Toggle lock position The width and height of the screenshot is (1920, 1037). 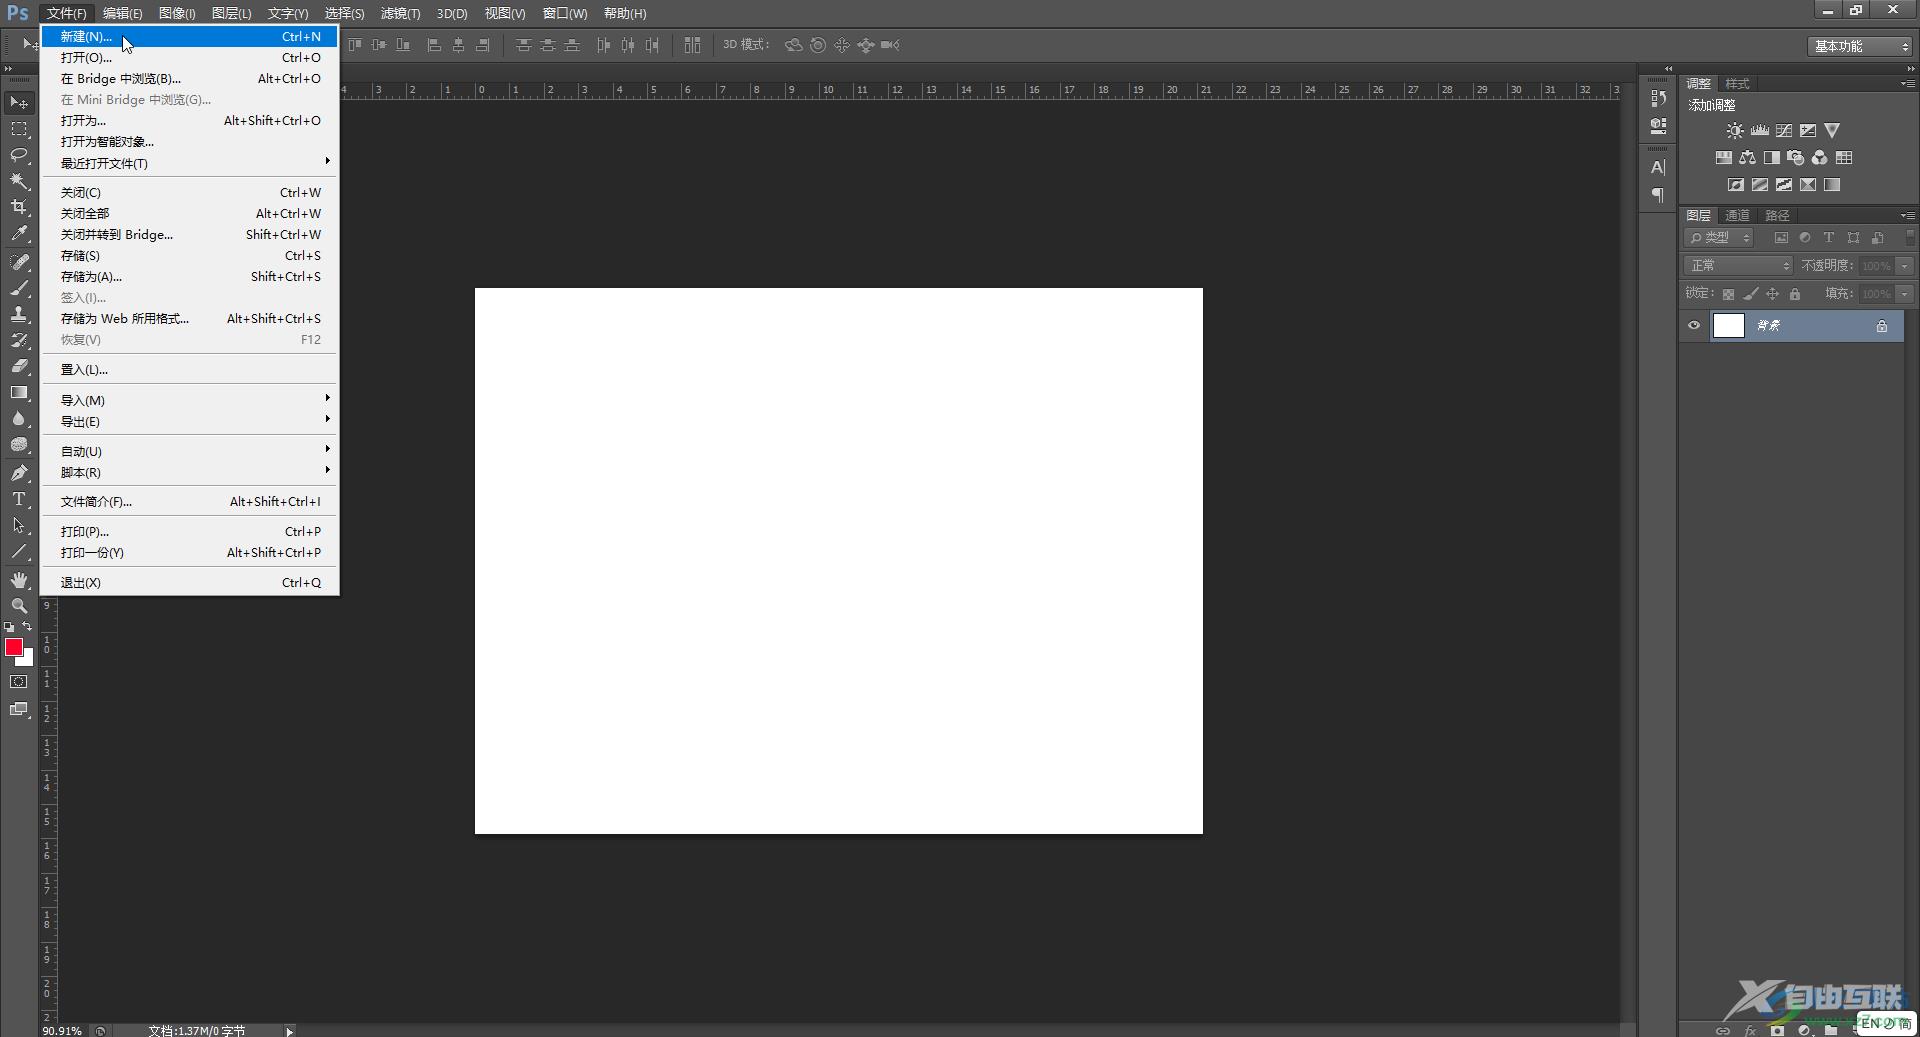[1773, 294]
